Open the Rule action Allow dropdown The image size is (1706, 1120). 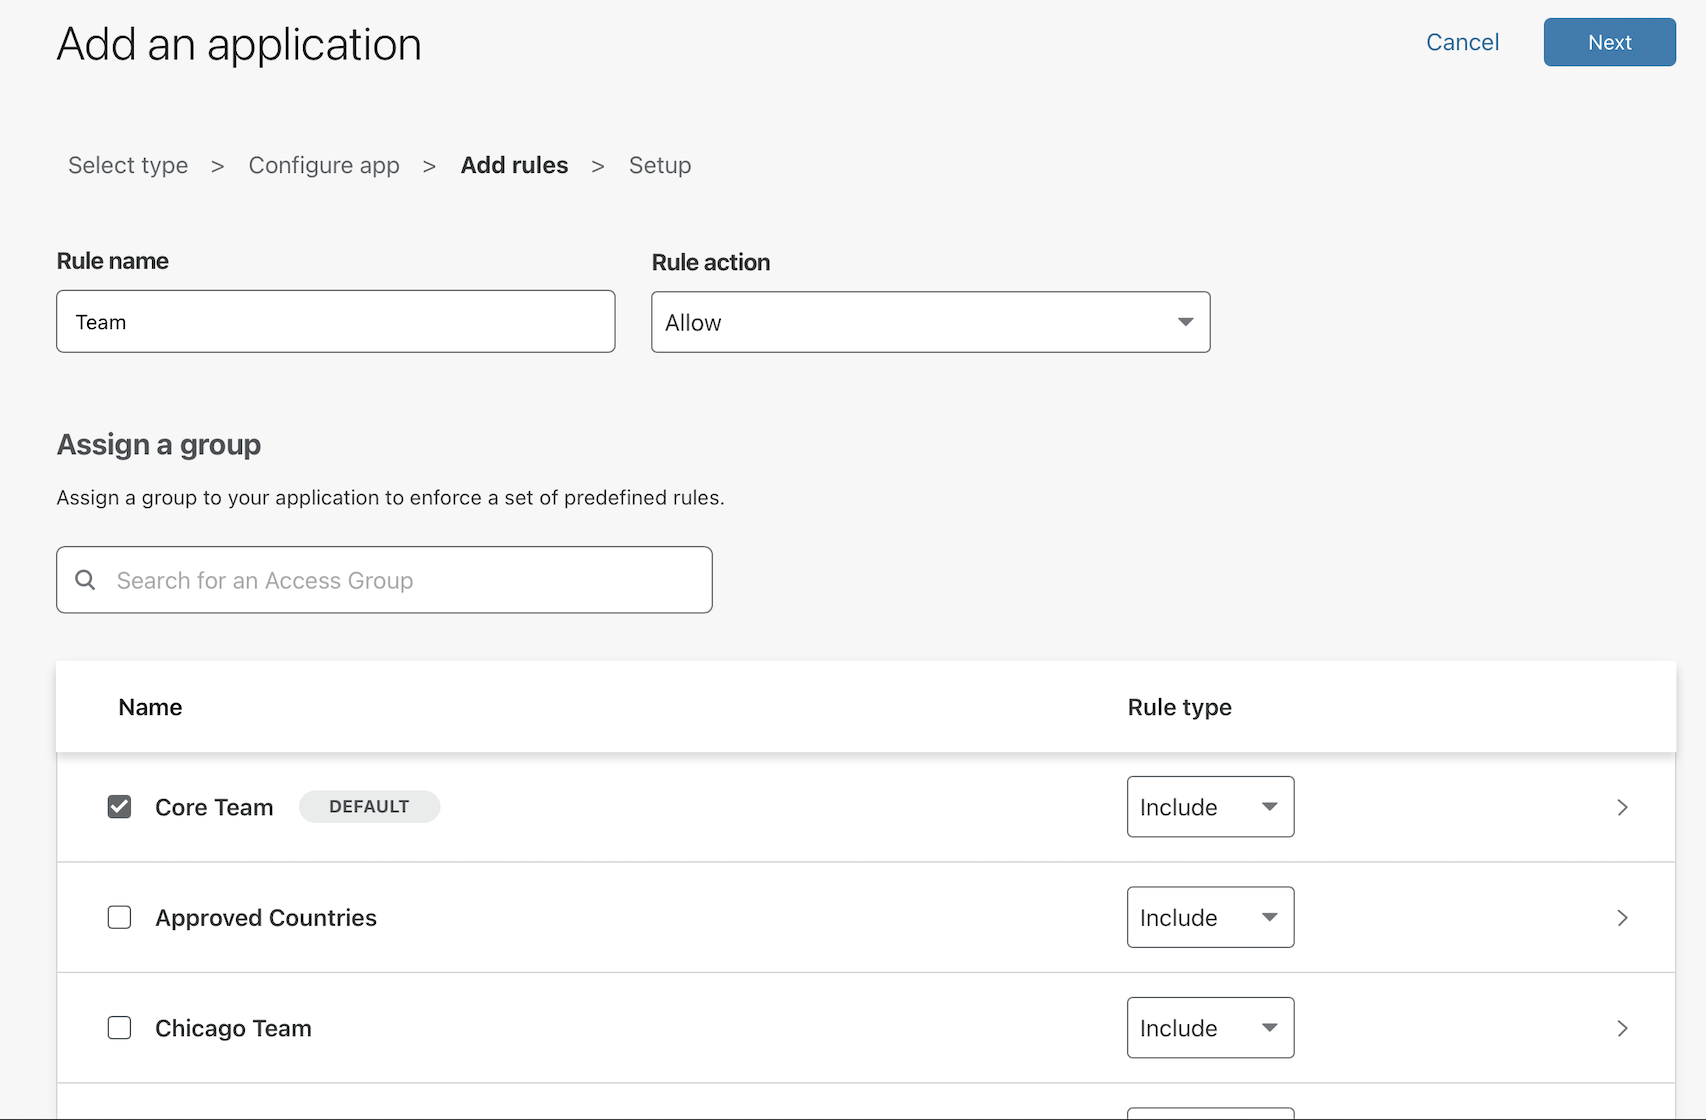click(x=930, y=322)
